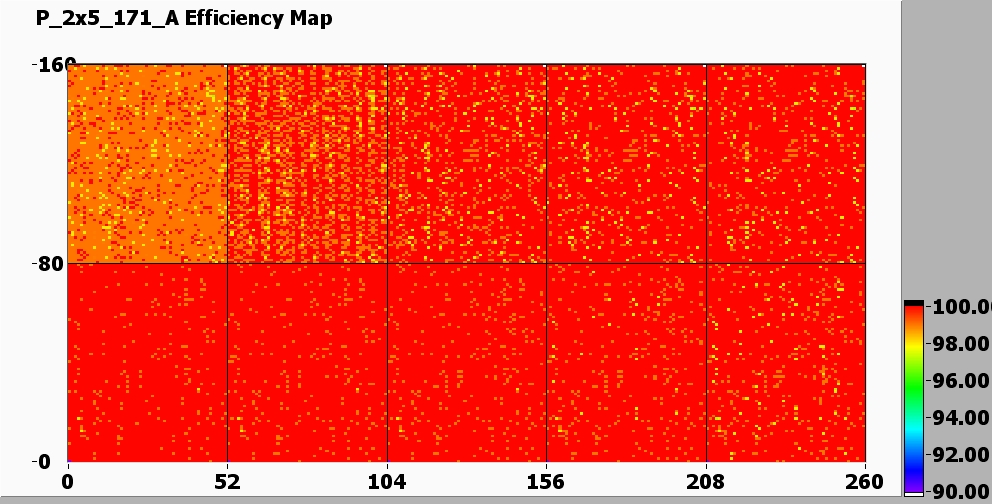
Task: Click the top panel between 52 and 104
Action: click(x=307, y=164)
